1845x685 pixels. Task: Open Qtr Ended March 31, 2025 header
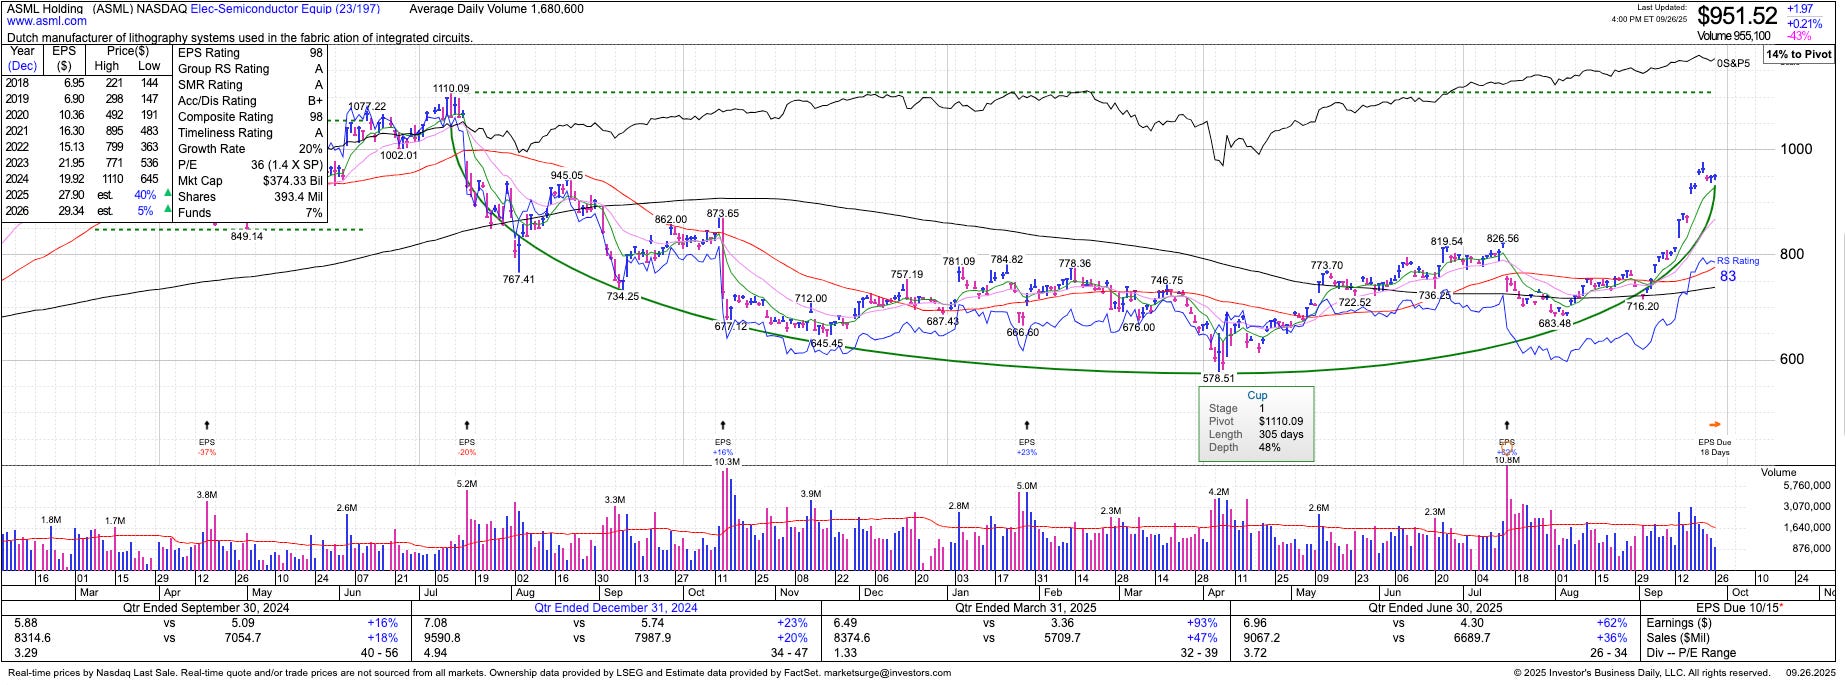coord(1025,608)
